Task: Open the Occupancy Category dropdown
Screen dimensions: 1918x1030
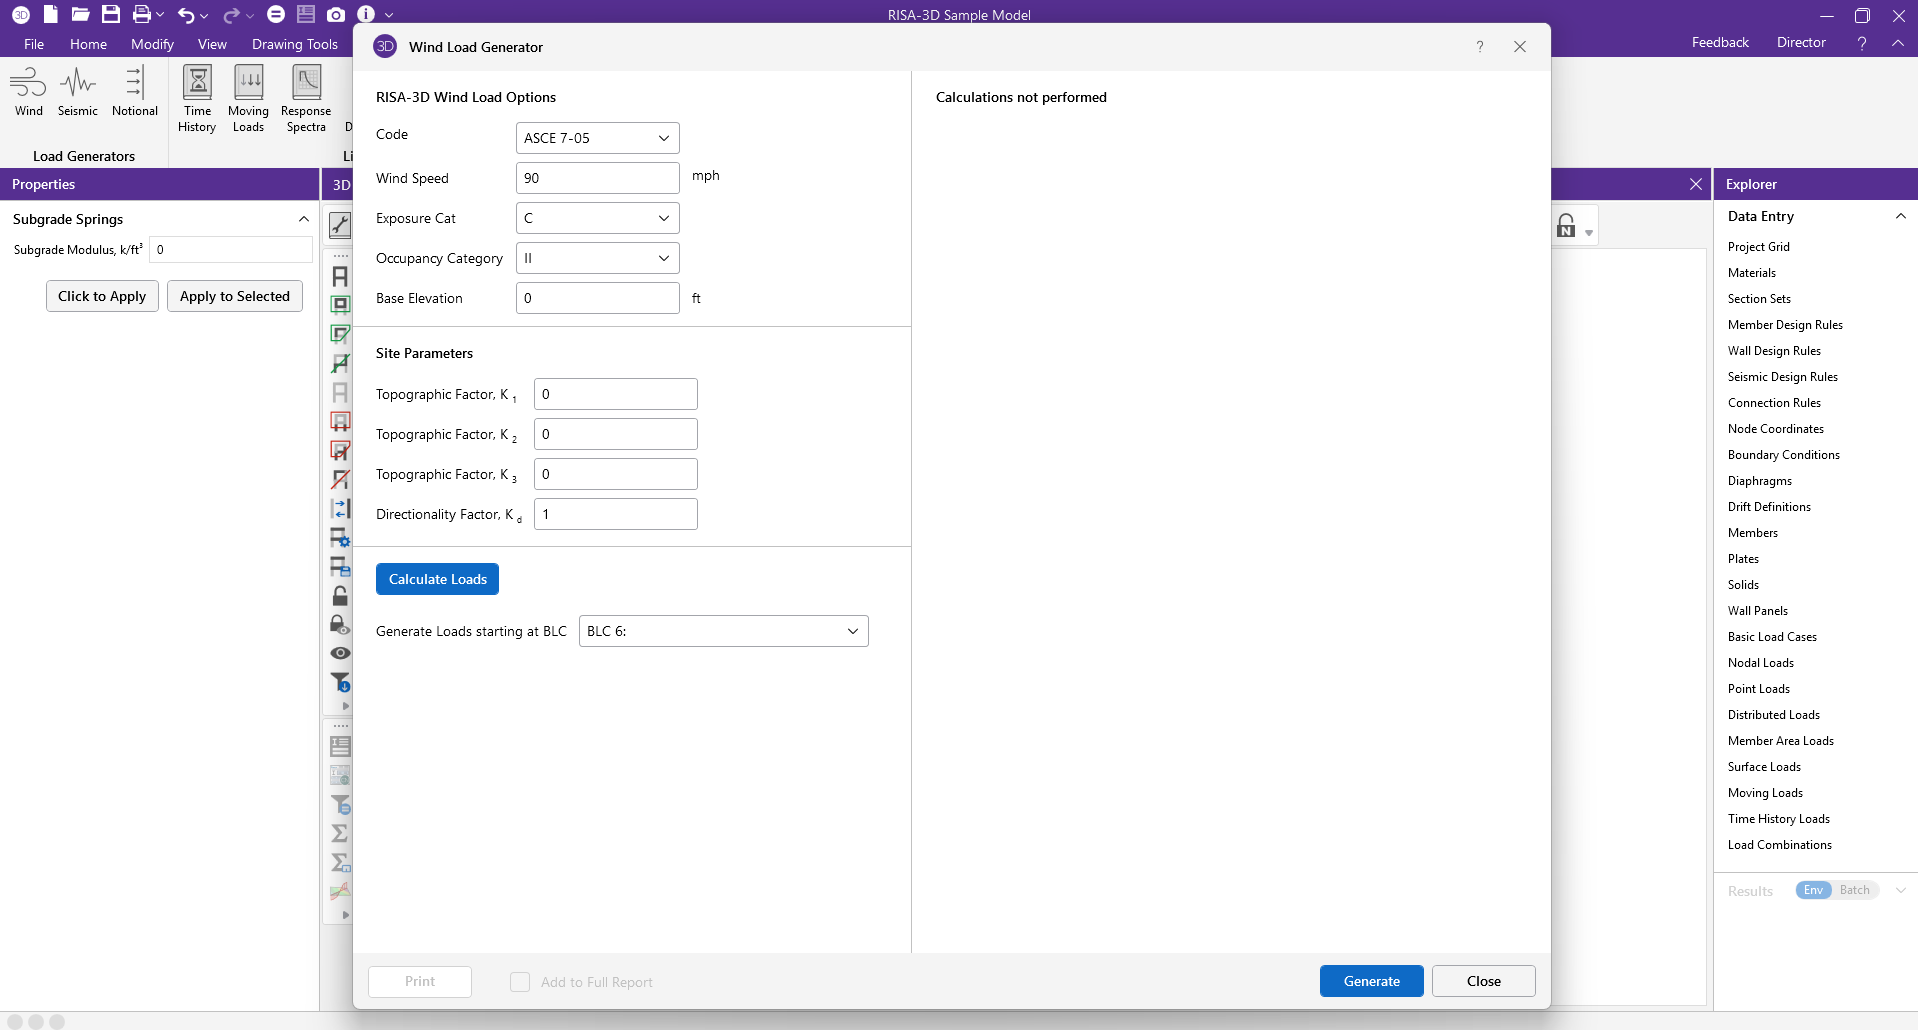Action: click(598, 258)
